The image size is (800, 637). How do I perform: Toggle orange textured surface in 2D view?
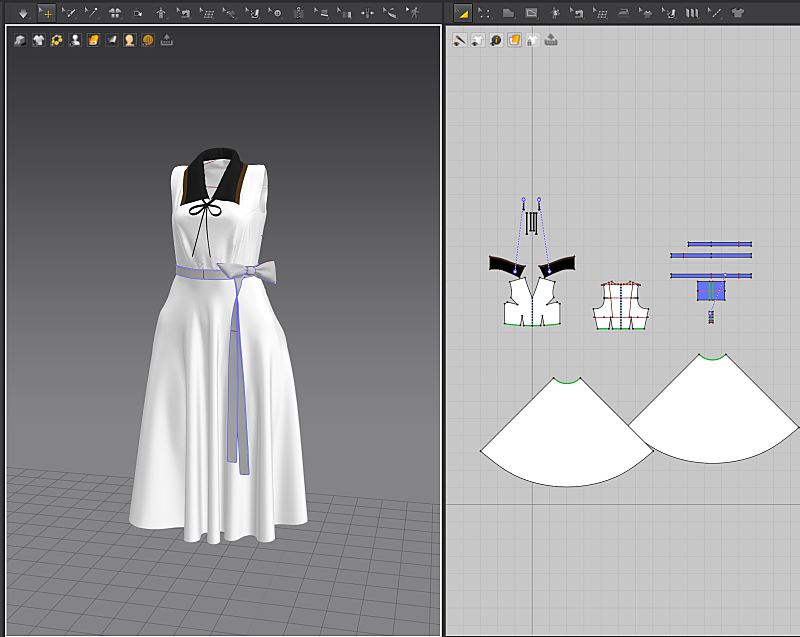point(514,41)
